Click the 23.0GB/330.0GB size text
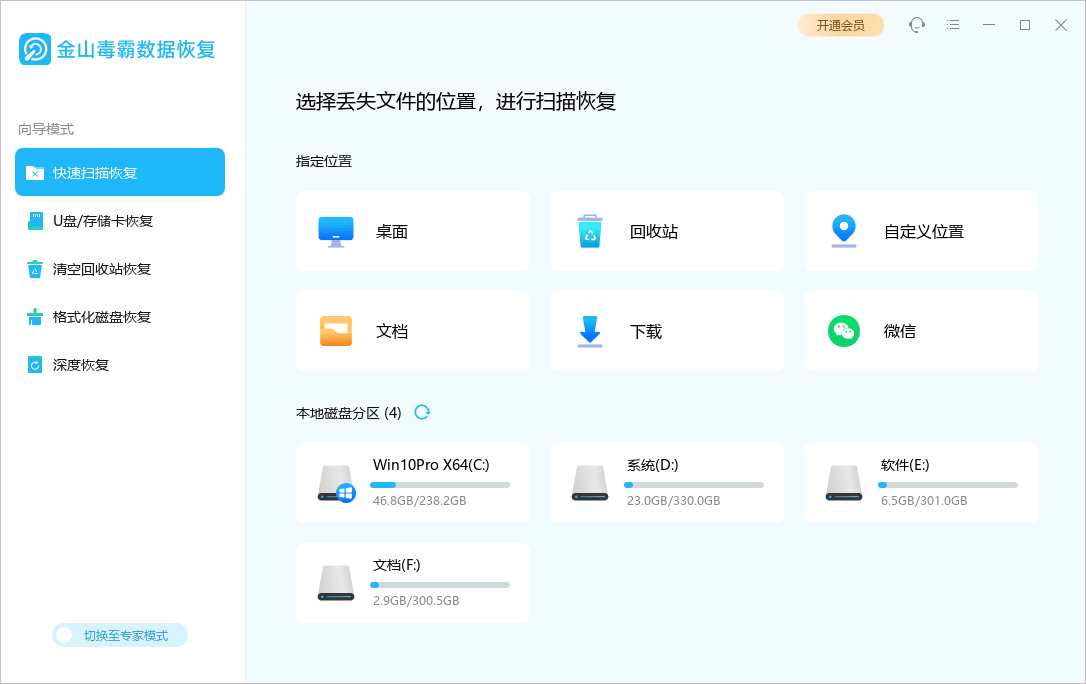 (673, 501)
